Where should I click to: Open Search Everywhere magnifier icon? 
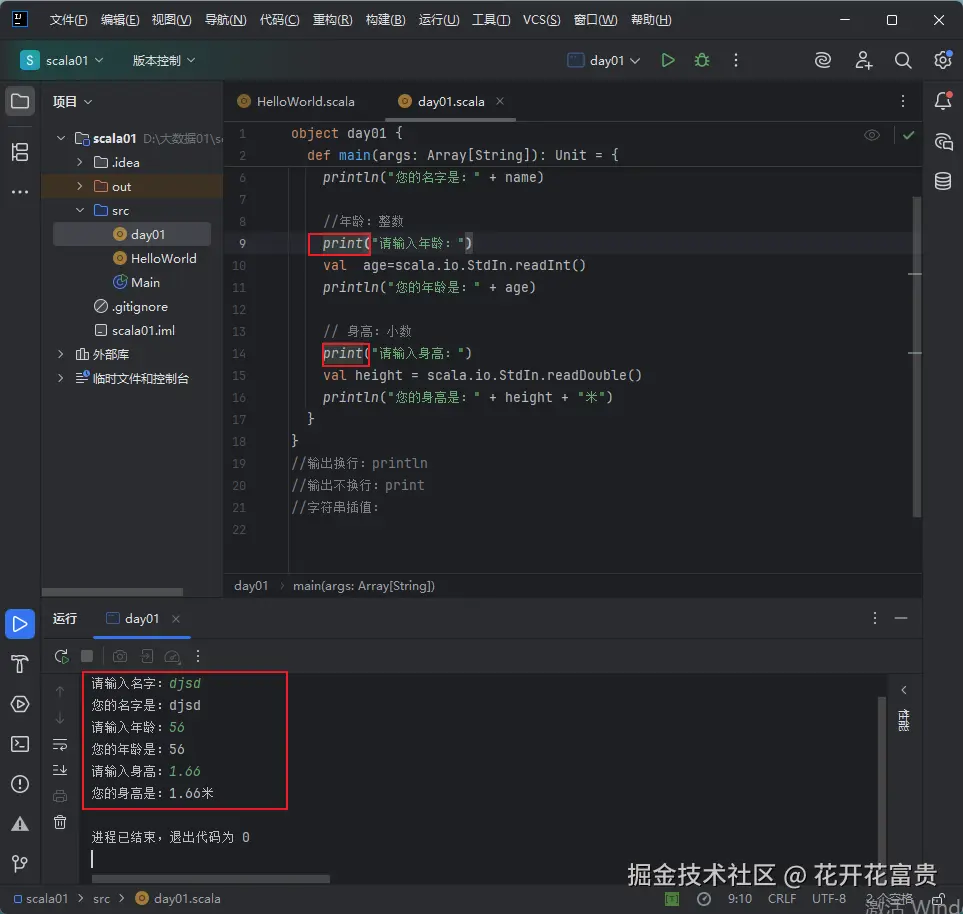coord(902,60)
